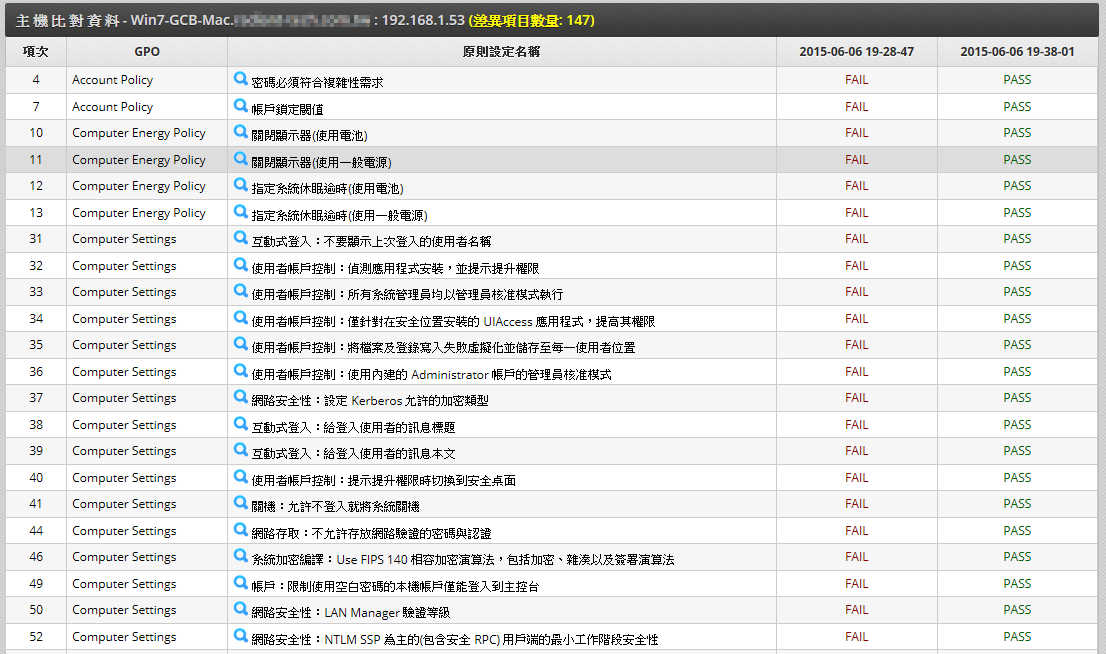1106x654 pixels.
Task: Click FAIL result for row 4 Account Policy
Action: 856,80
